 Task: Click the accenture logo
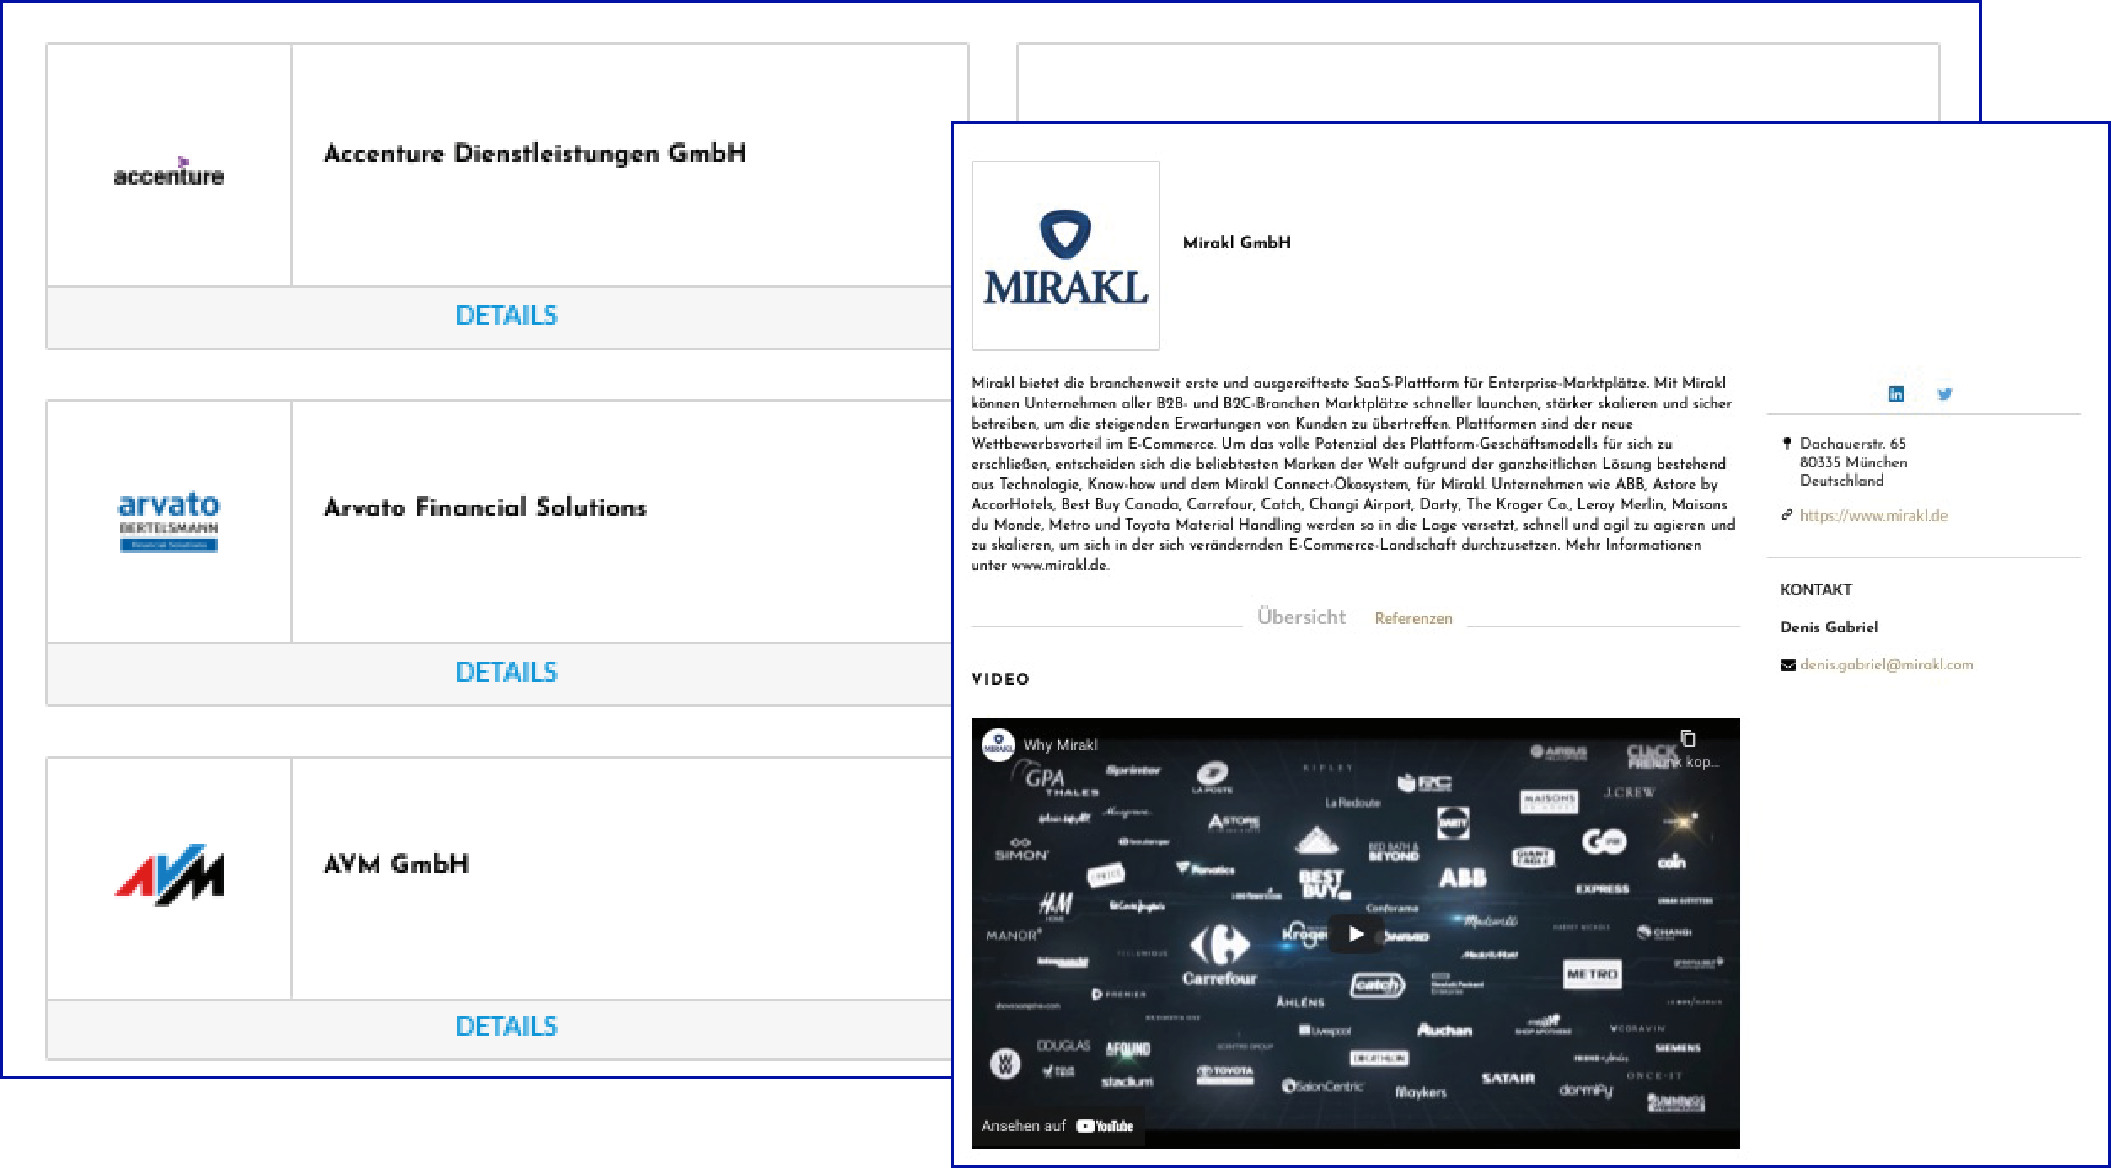click(169, 172)
